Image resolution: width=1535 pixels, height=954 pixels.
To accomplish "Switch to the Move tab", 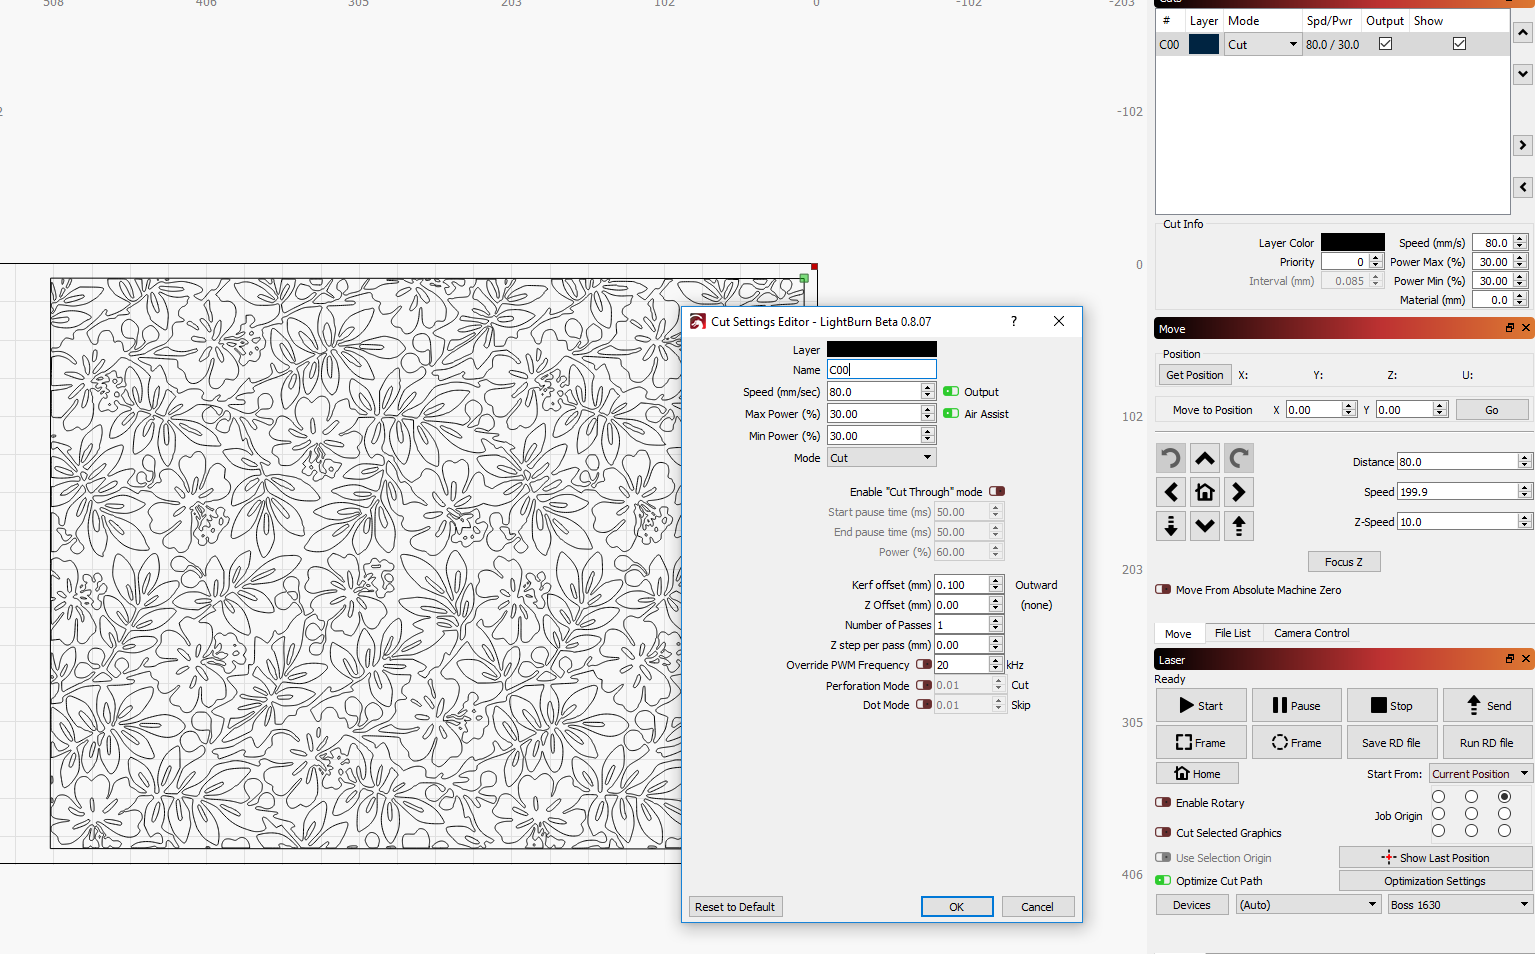I will [1178, 633].
